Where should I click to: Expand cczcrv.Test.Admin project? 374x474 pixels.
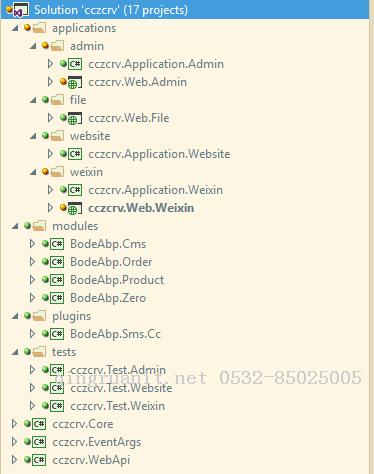[x=32, y=370]
